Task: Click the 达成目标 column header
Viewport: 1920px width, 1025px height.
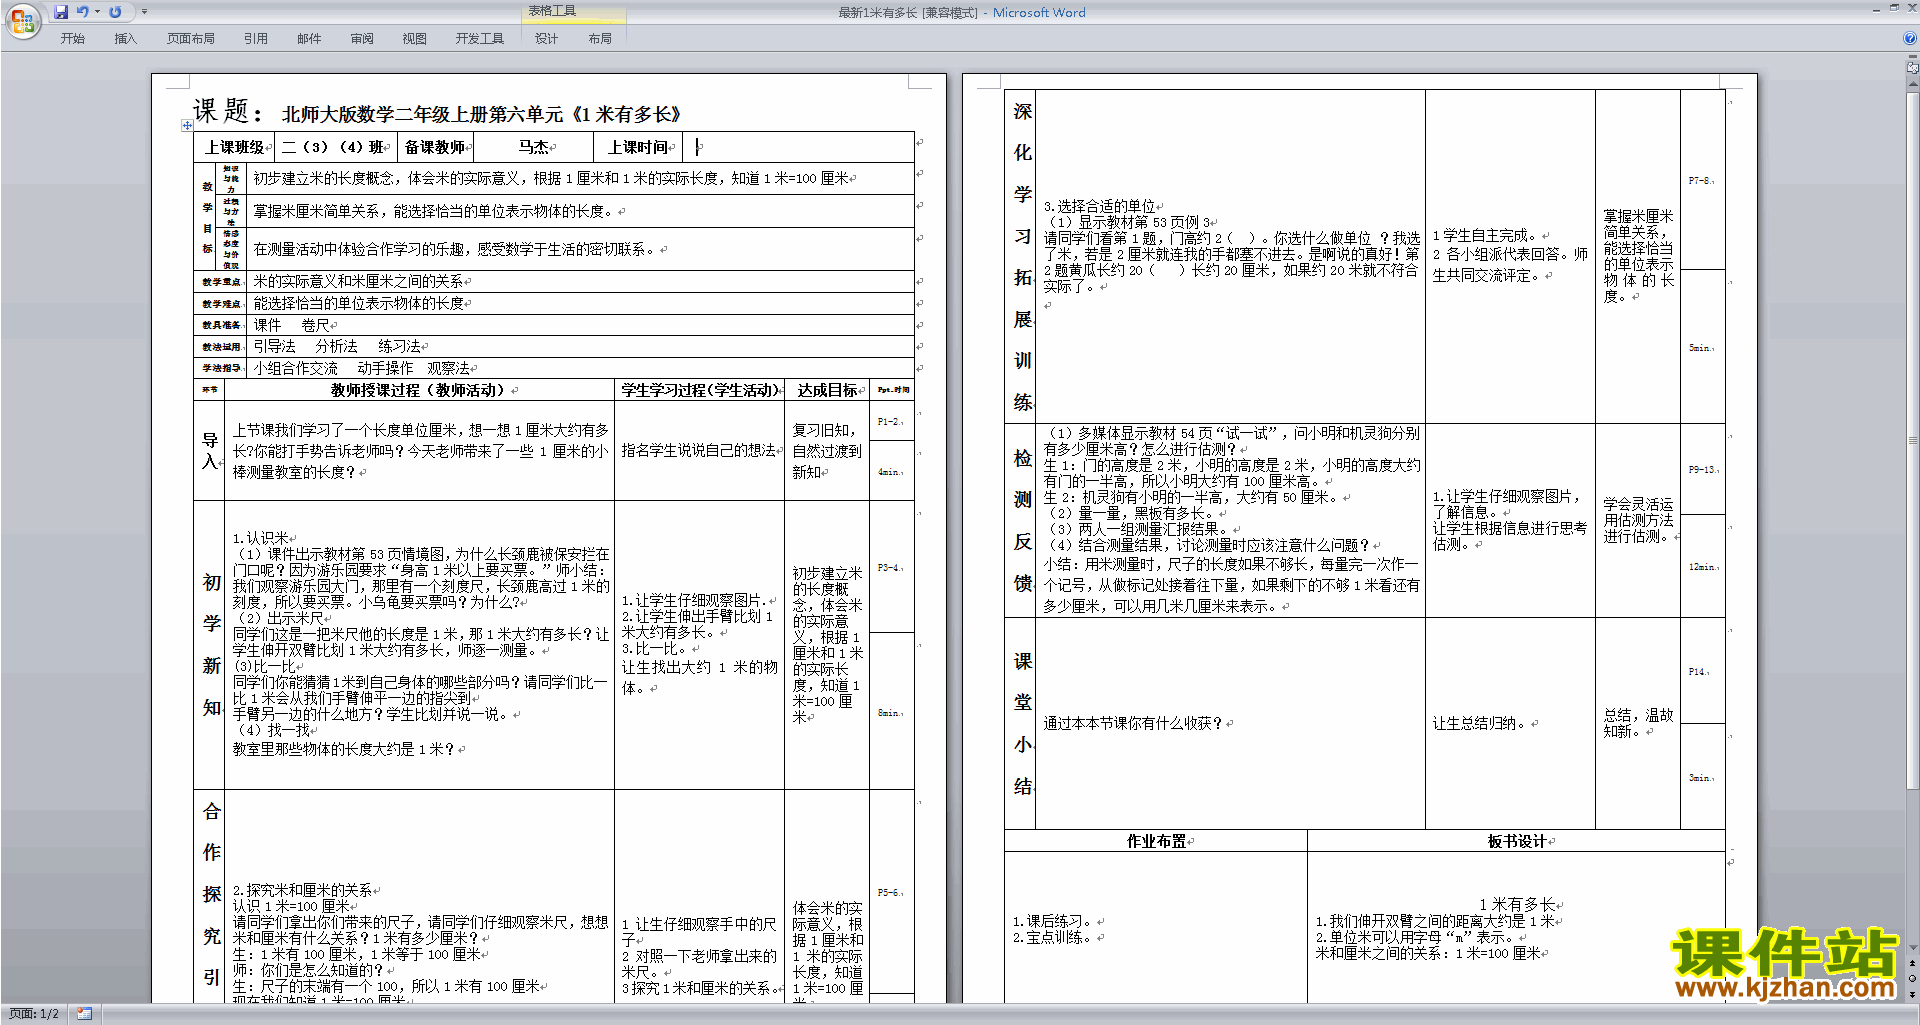Action: coord(827,390)
